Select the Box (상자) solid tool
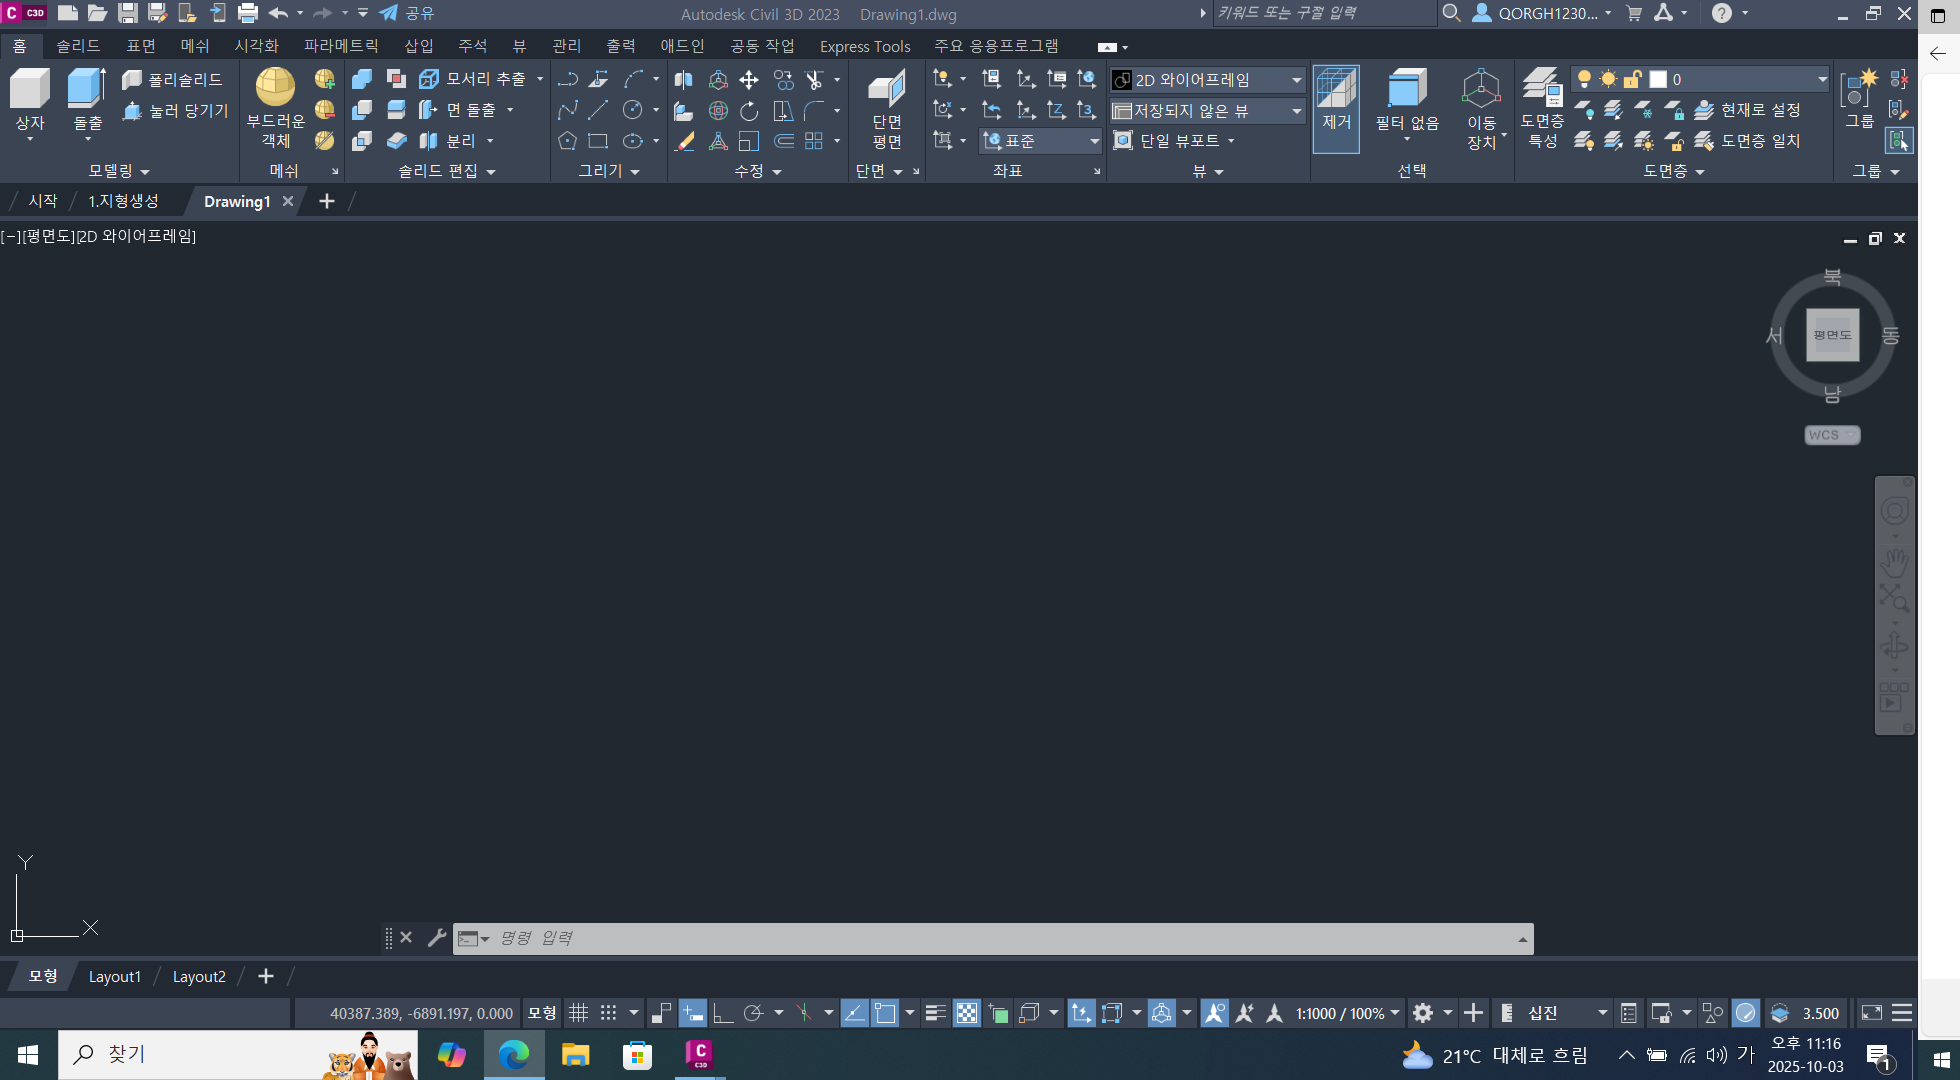Image resolution: width=1960 pixels, height=1080 pixels. [30, 90]
